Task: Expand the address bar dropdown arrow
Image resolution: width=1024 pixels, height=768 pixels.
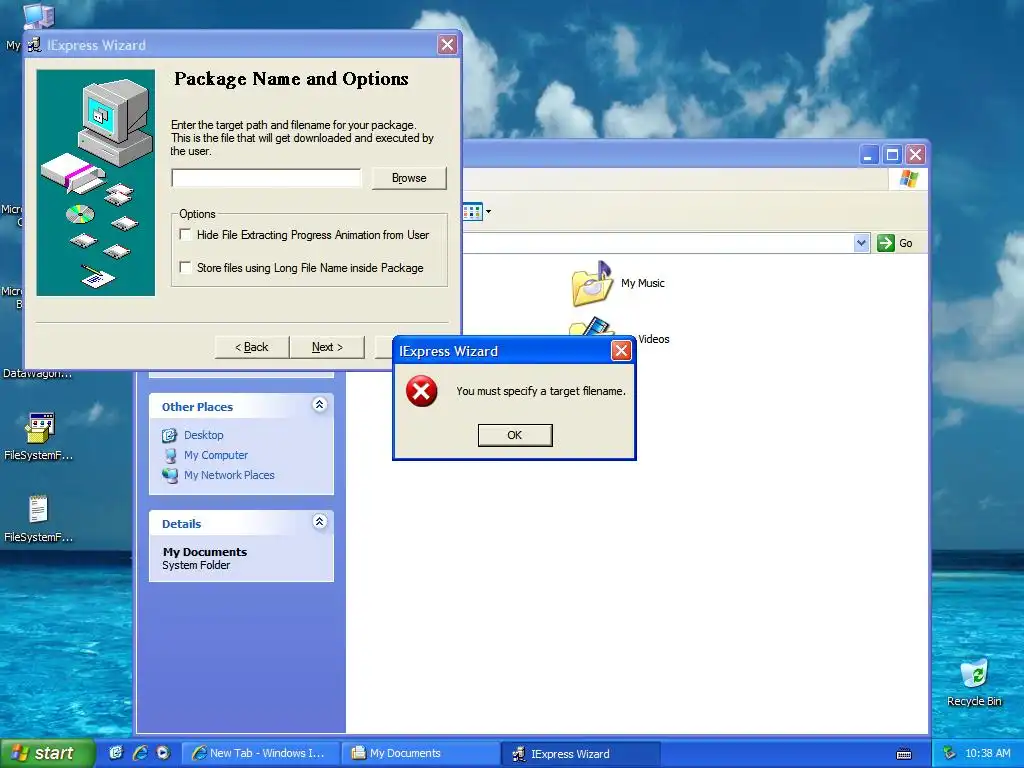Action: (x=861, y=243)
